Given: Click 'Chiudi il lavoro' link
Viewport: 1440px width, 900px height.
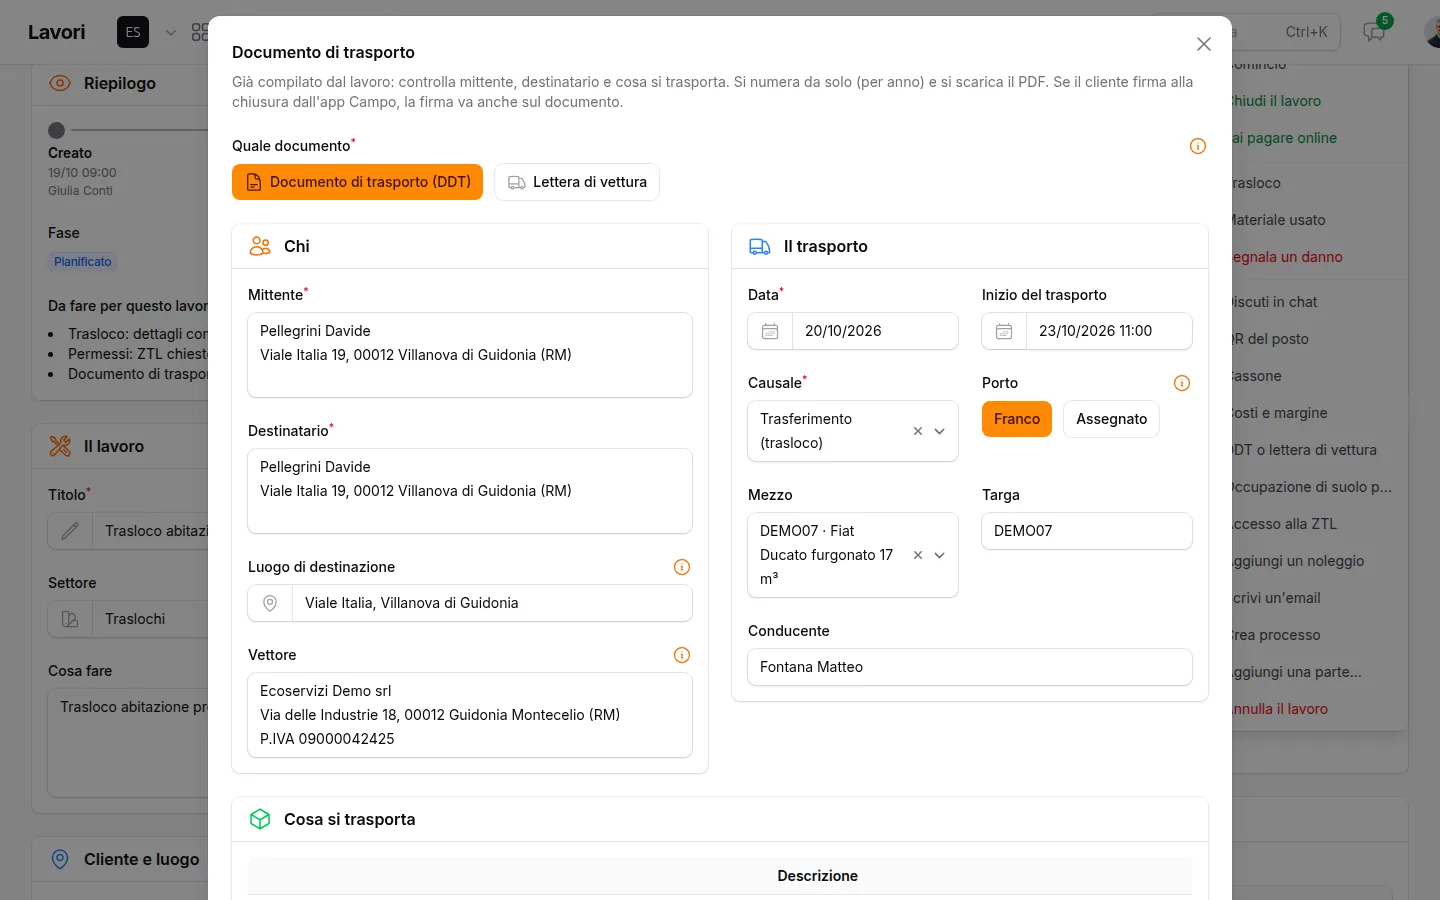Looking at the screenshot, I should point(1276,101).
